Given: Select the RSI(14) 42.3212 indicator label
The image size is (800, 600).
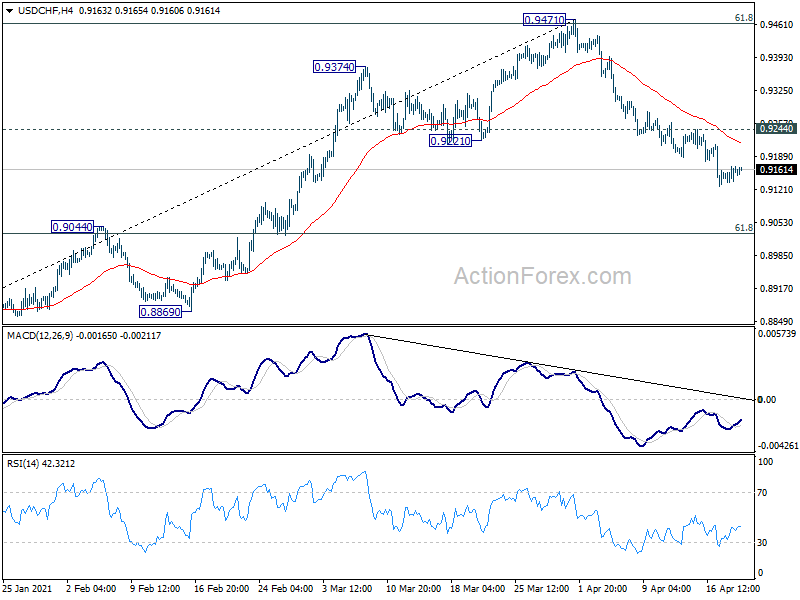Looking at the screenshot, I should click(41, 464).
